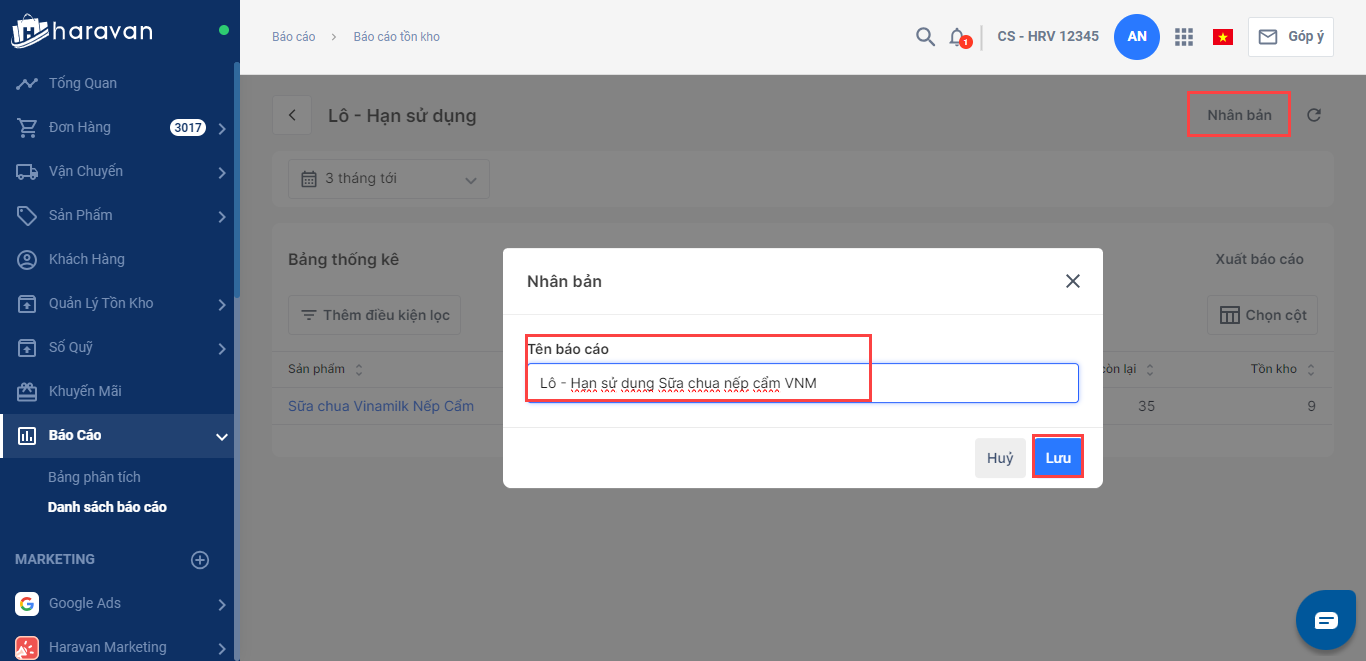Open the notifications bell icon
This screenshot has height=661, width=1366.
(957, 37)
